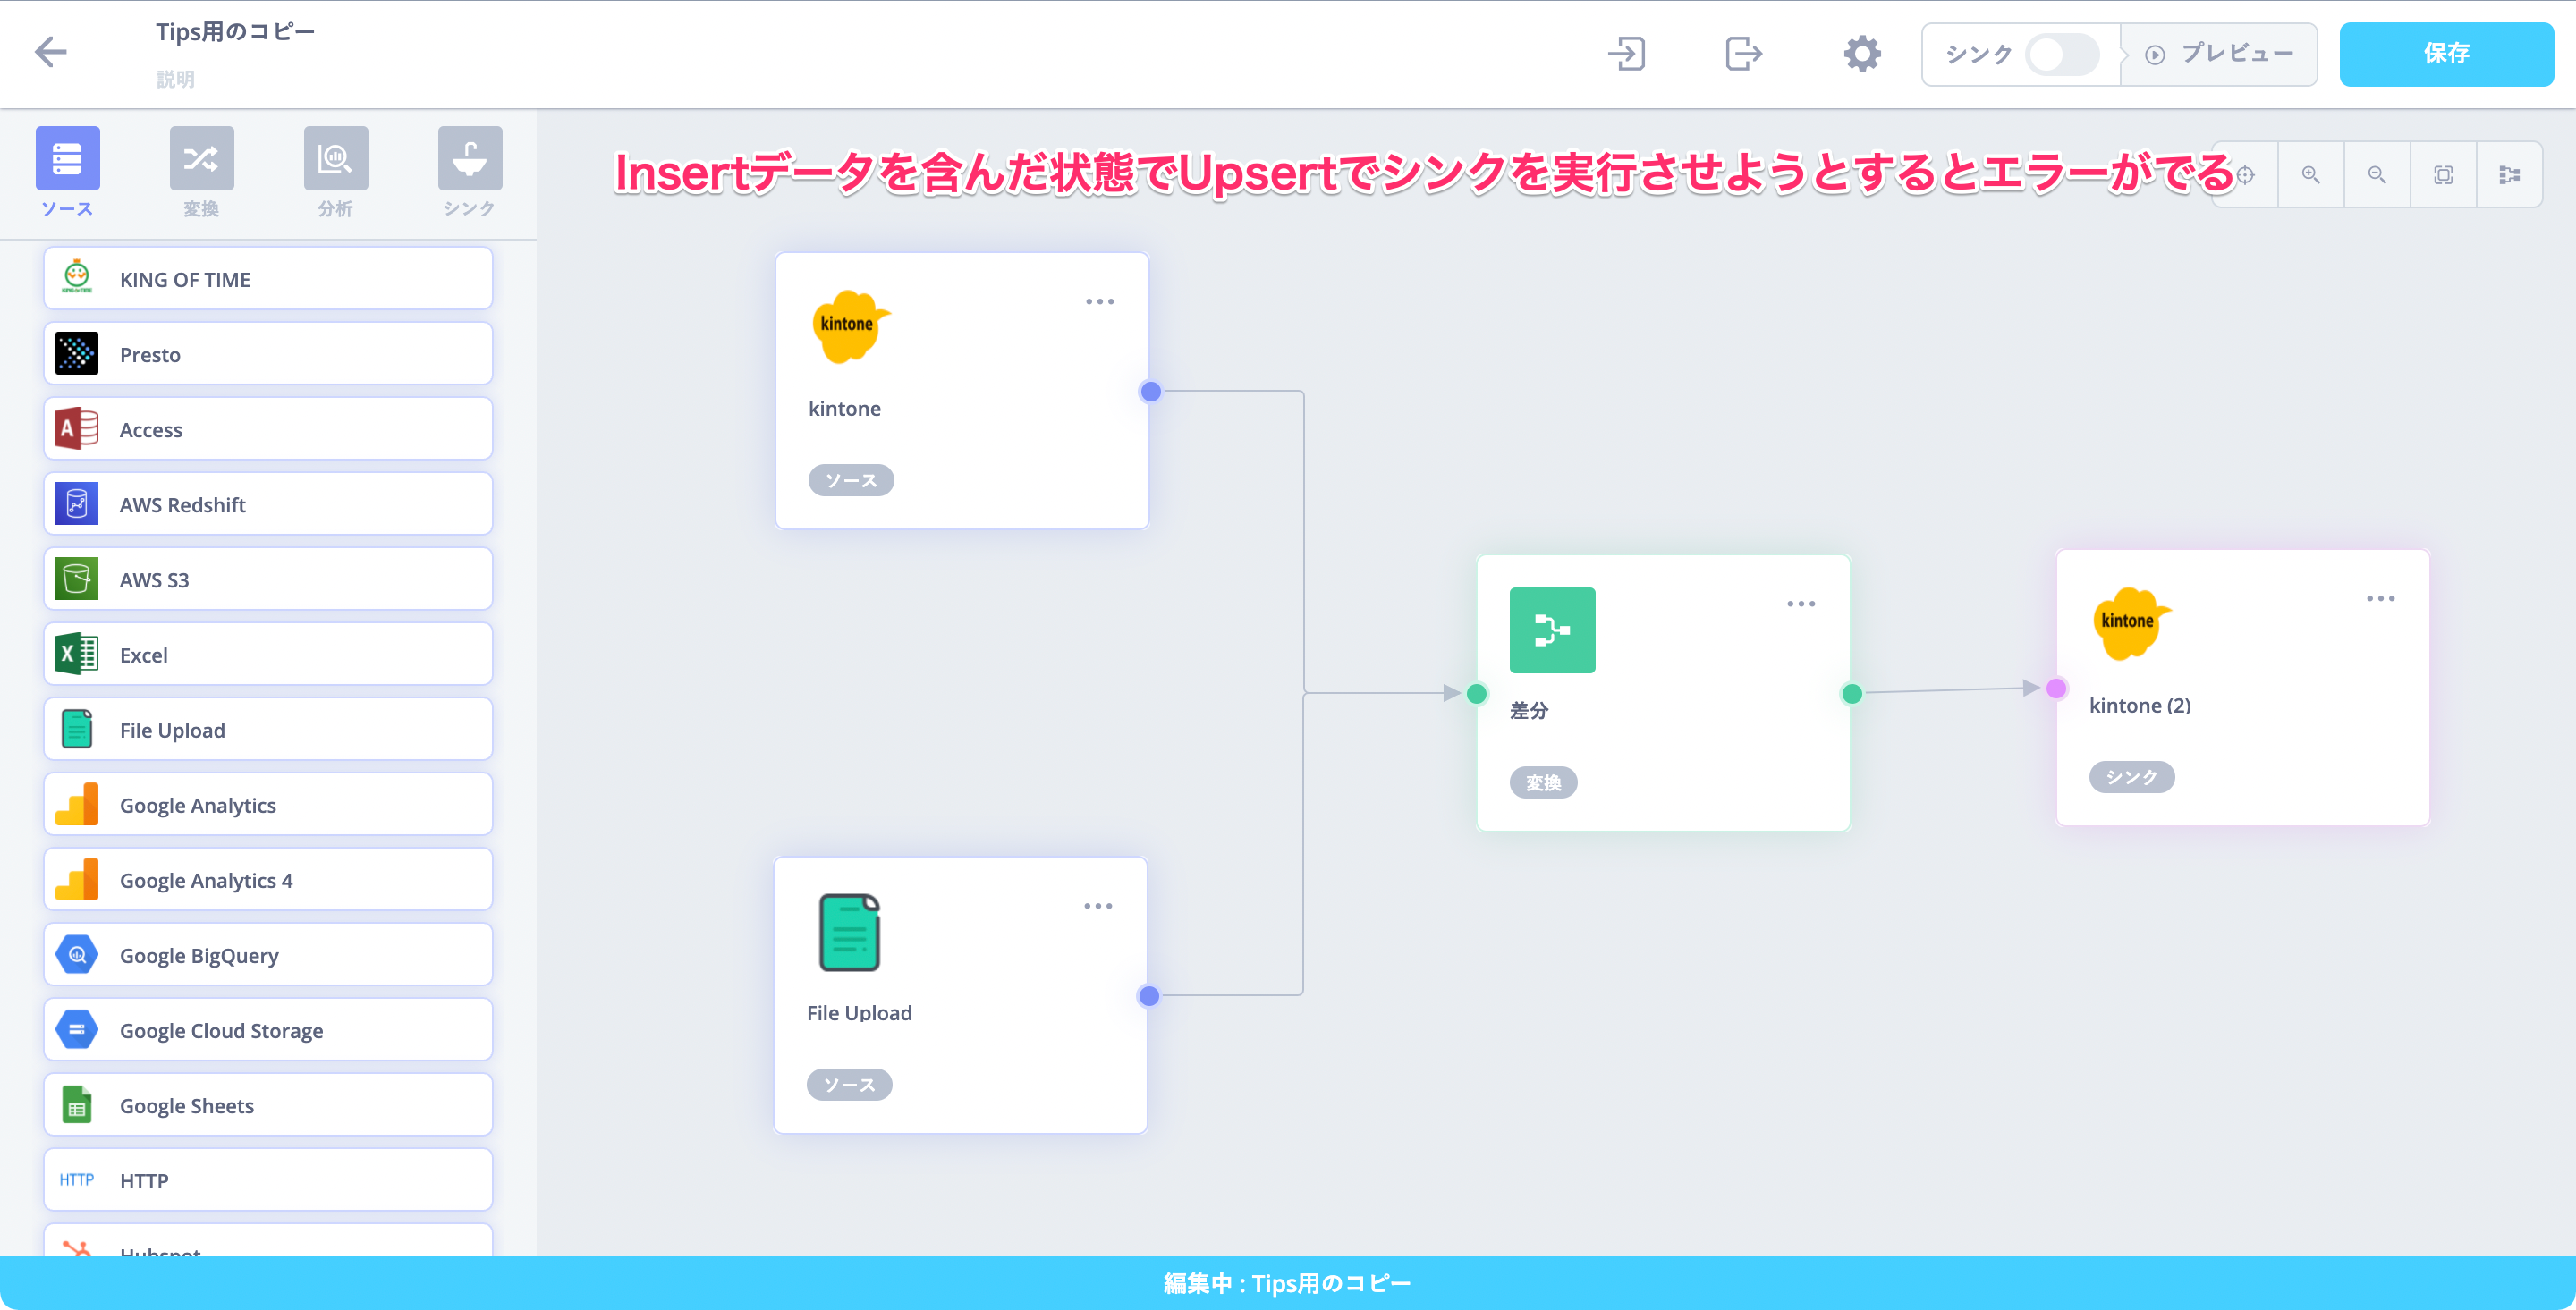
Task: Zoom out on the canvas
Action: coord(2377,175)
